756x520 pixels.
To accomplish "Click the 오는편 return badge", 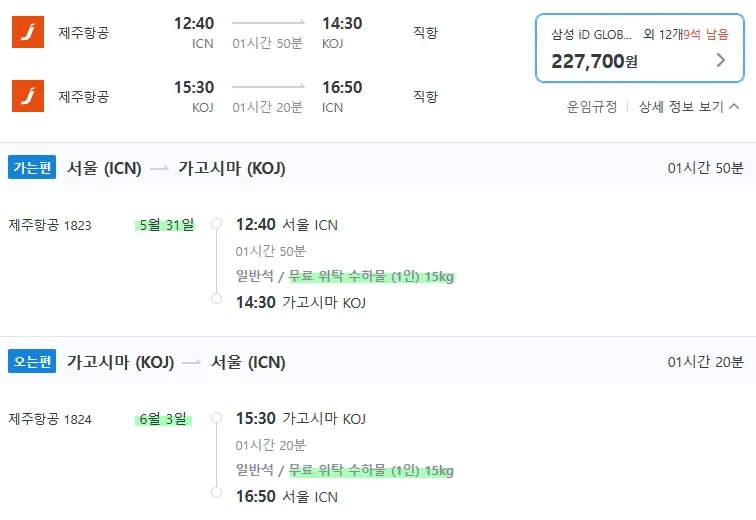I will (x=32, y=362).
